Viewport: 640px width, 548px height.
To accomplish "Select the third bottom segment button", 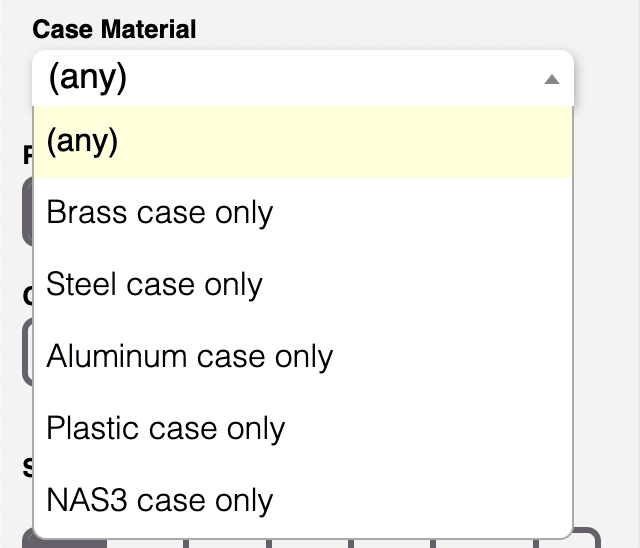I will click(x=228, y=541).
